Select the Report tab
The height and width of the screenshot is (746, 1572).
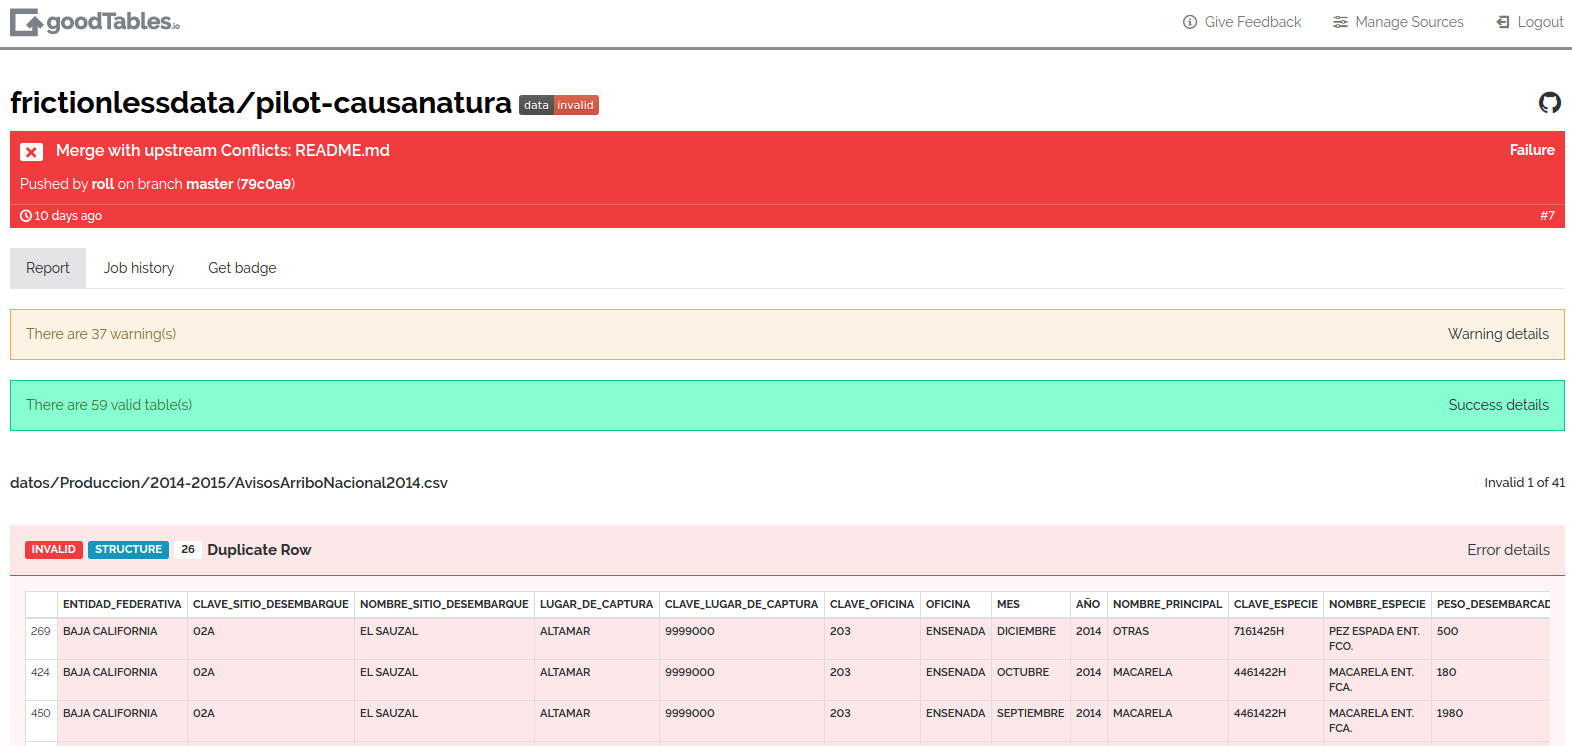[48, 268]
